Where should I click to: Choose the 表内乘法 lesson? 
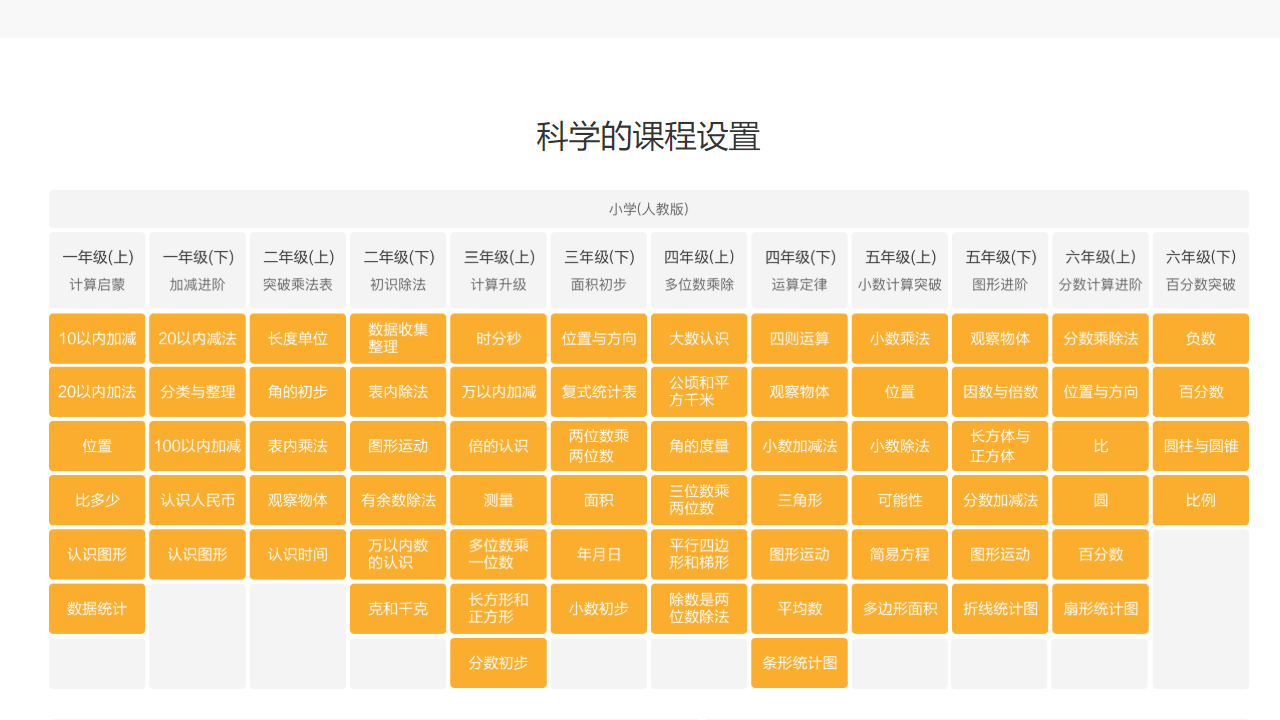[298, 446]
